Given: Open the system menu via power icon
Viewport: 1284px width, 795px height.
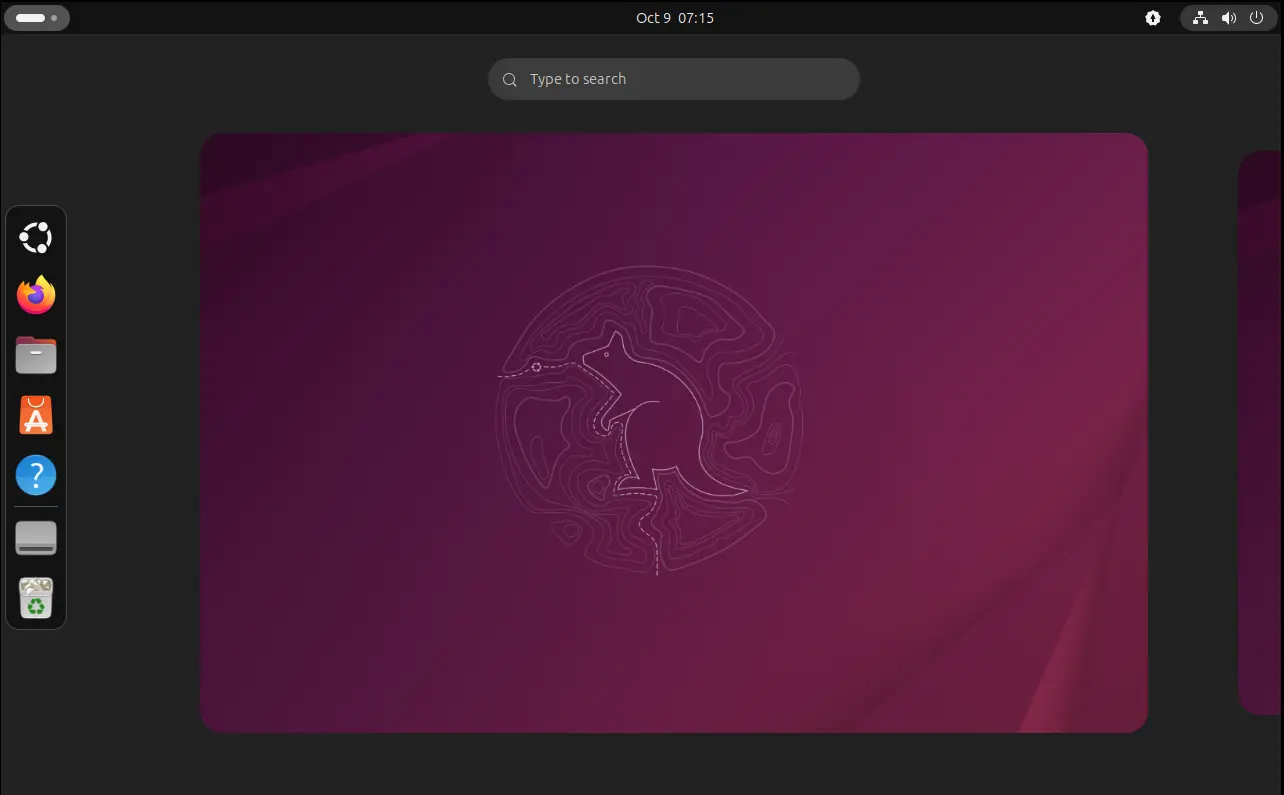Looking at the screenshot, I should (1257, 18).
